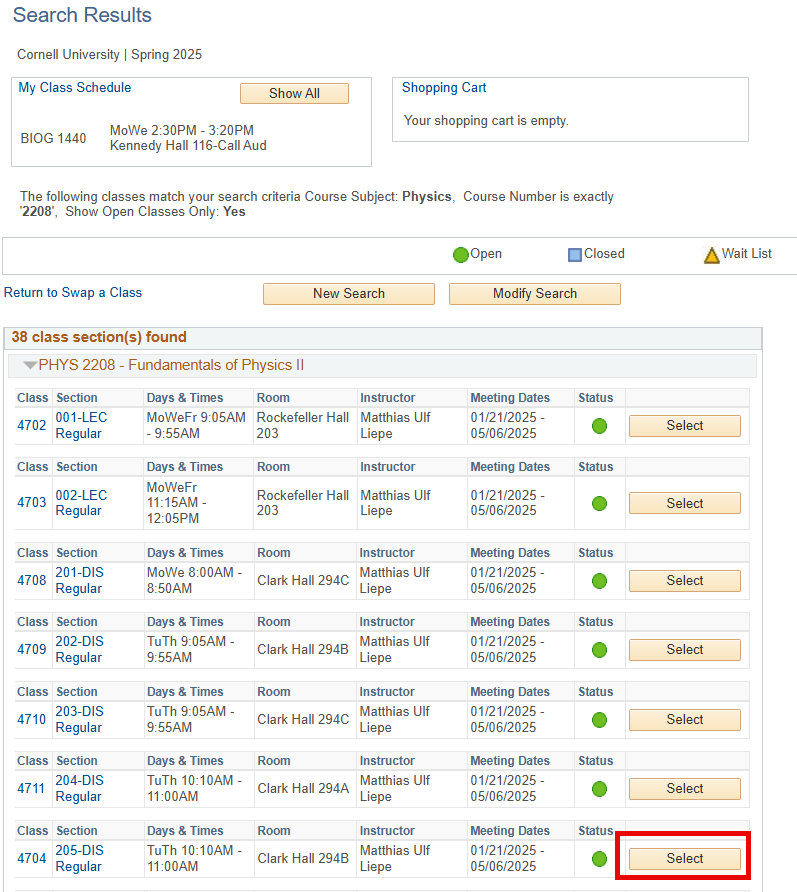797x892 pixels.
Task: Select the 205-DIS section in Clark Hall 294B
Action: (684, 859)
